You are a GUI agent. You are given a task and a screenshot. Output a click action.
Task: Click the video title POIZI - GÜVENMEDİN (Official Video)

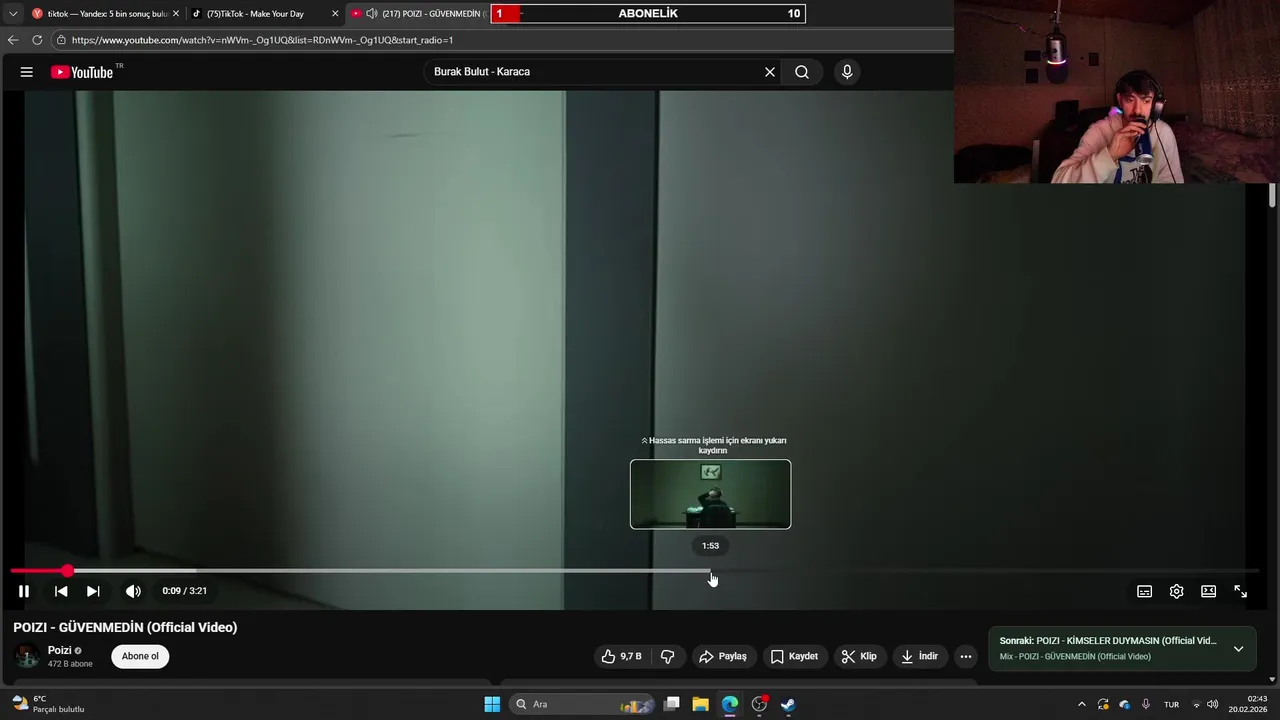125,627
